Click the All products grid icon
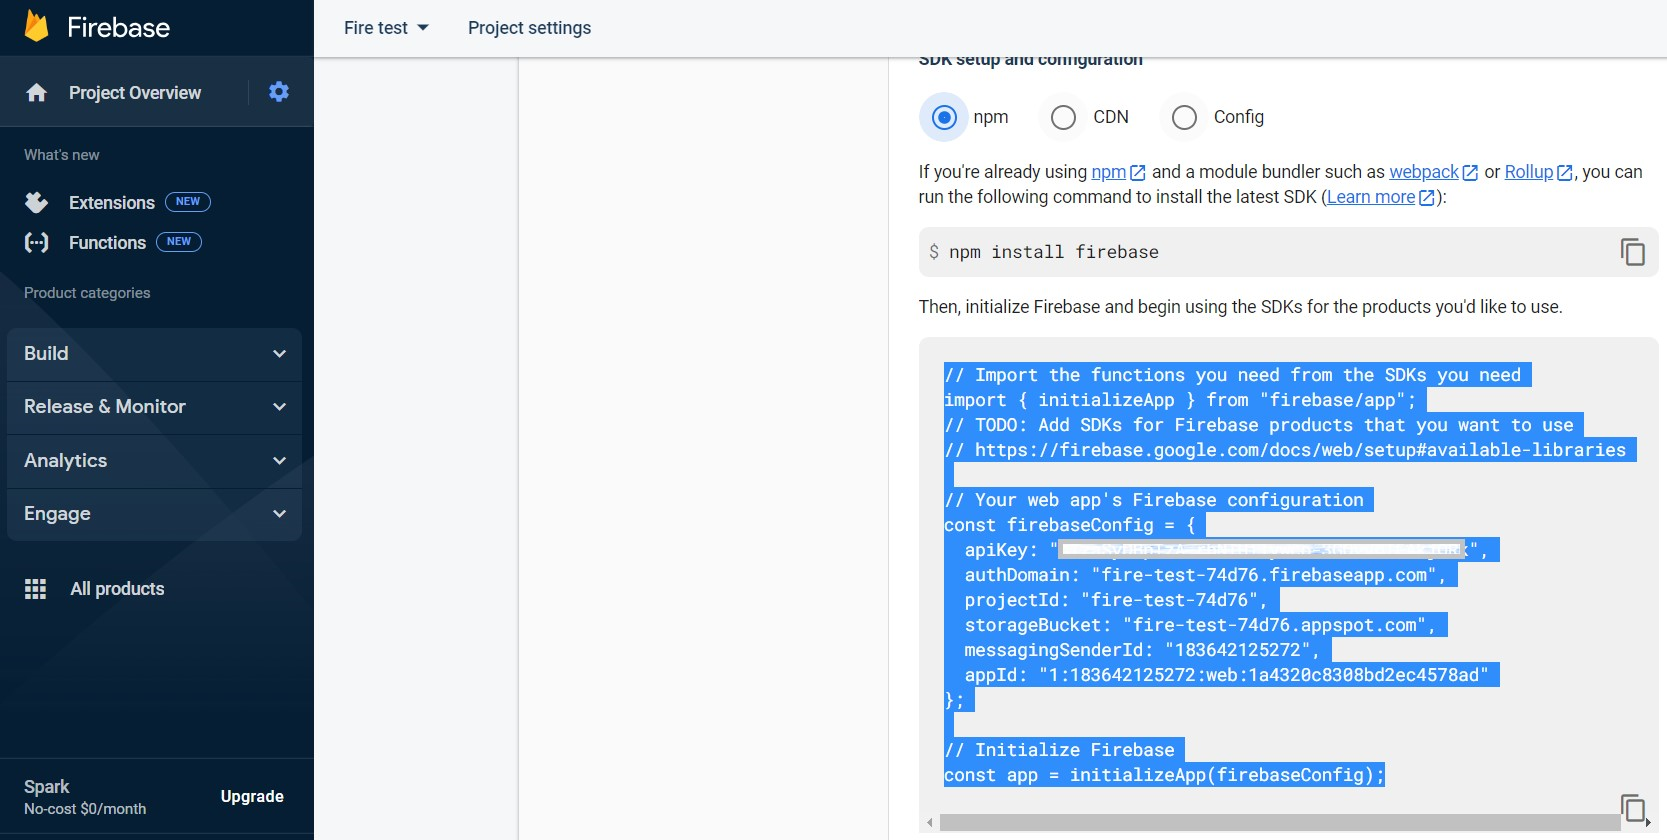Image resolution: width=1667 pixels, height=840 pixels. (36, 589)
